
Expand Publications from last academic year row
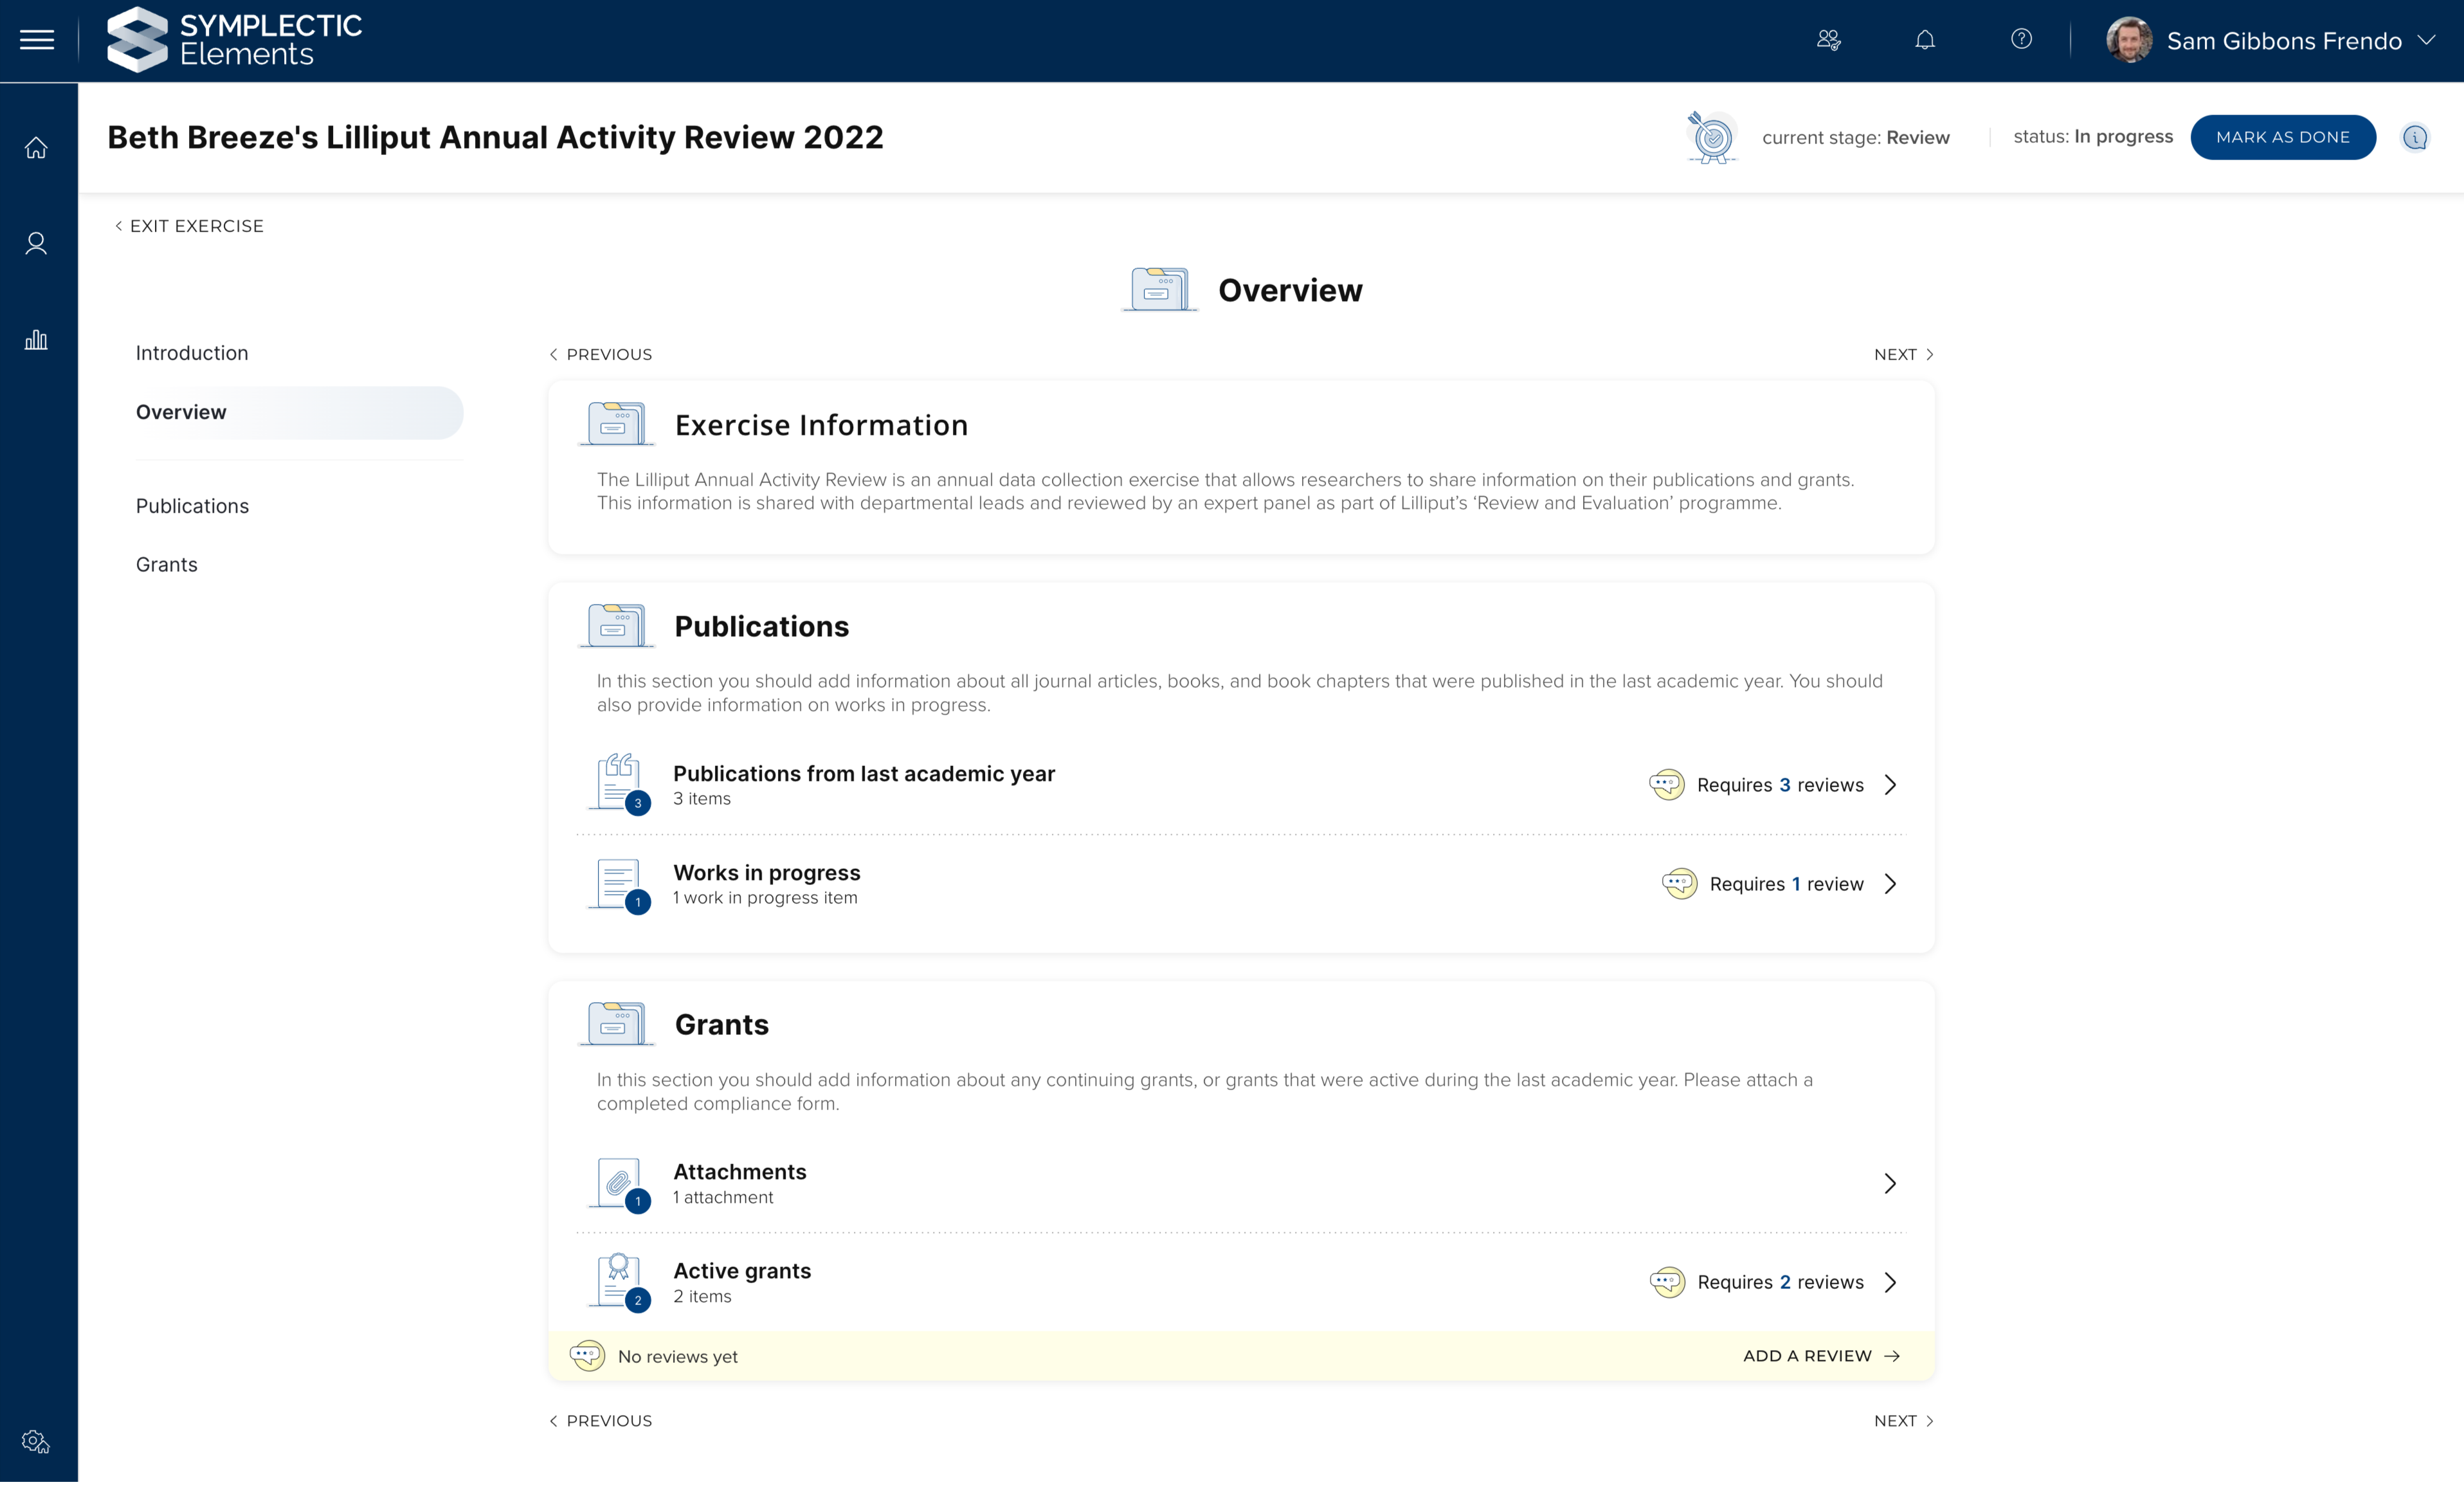1890,785
